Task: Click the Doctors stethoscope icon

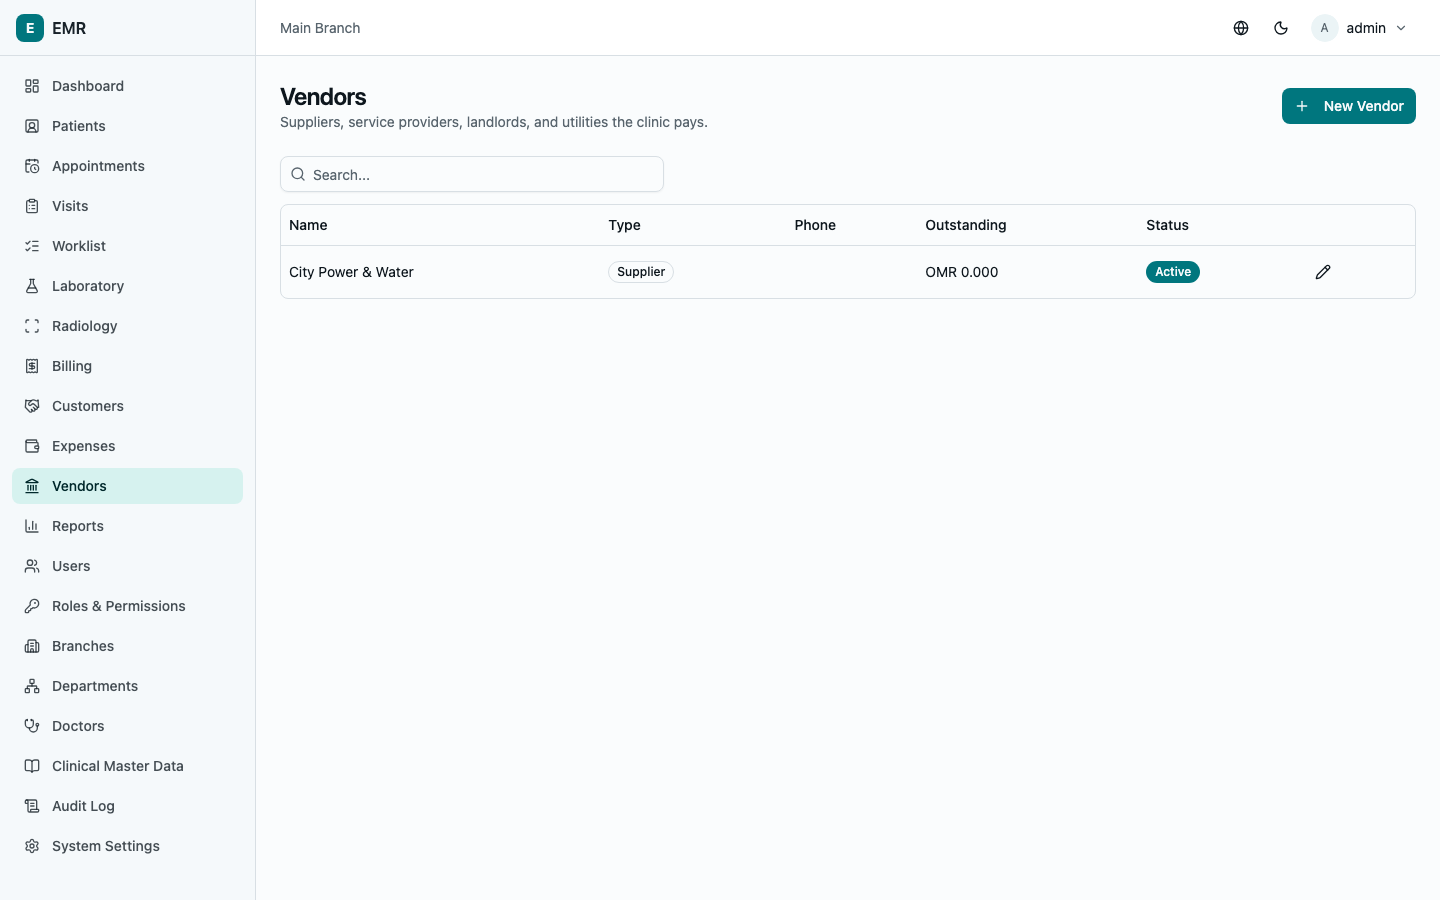Action: 32,726
